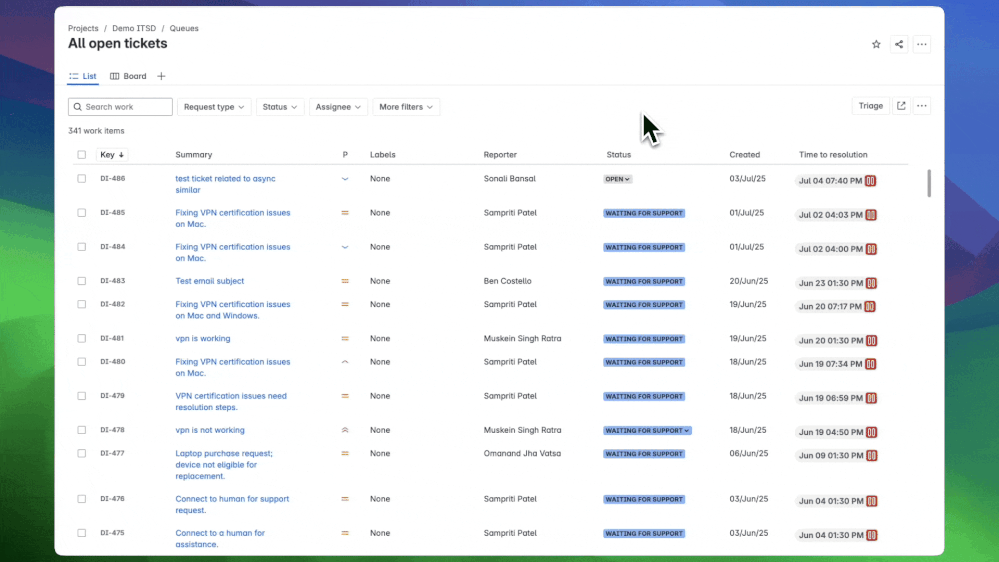
Task: Open the Laptop purchase request ticket
Action: click(x=224, y=465)
